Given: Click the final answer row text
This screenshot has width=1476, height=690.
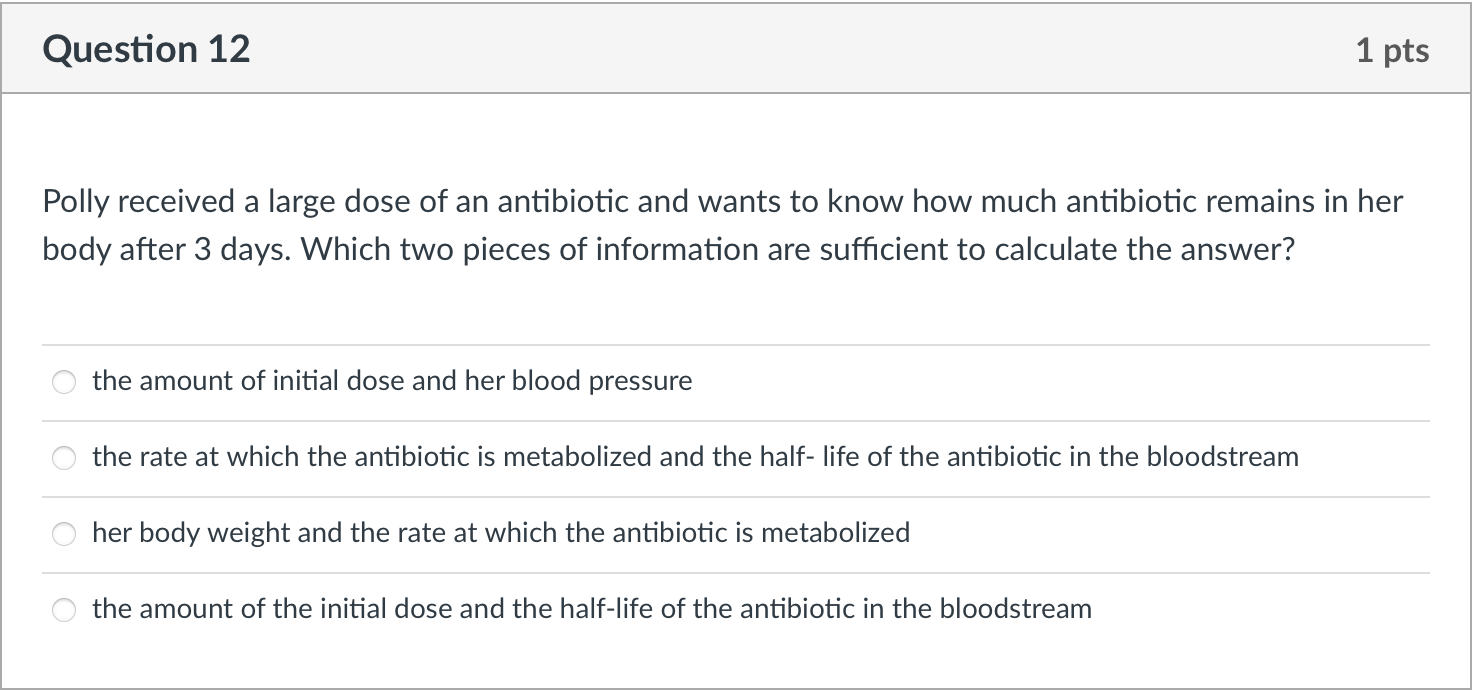Looking at the screenshot, I should (x=590, y=608).
